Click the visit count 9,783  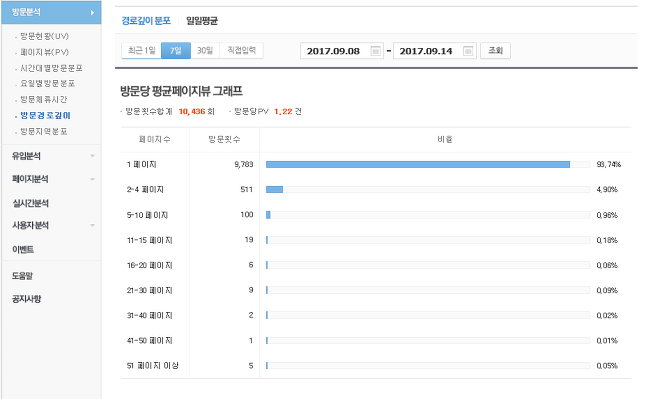coord(243,164)
